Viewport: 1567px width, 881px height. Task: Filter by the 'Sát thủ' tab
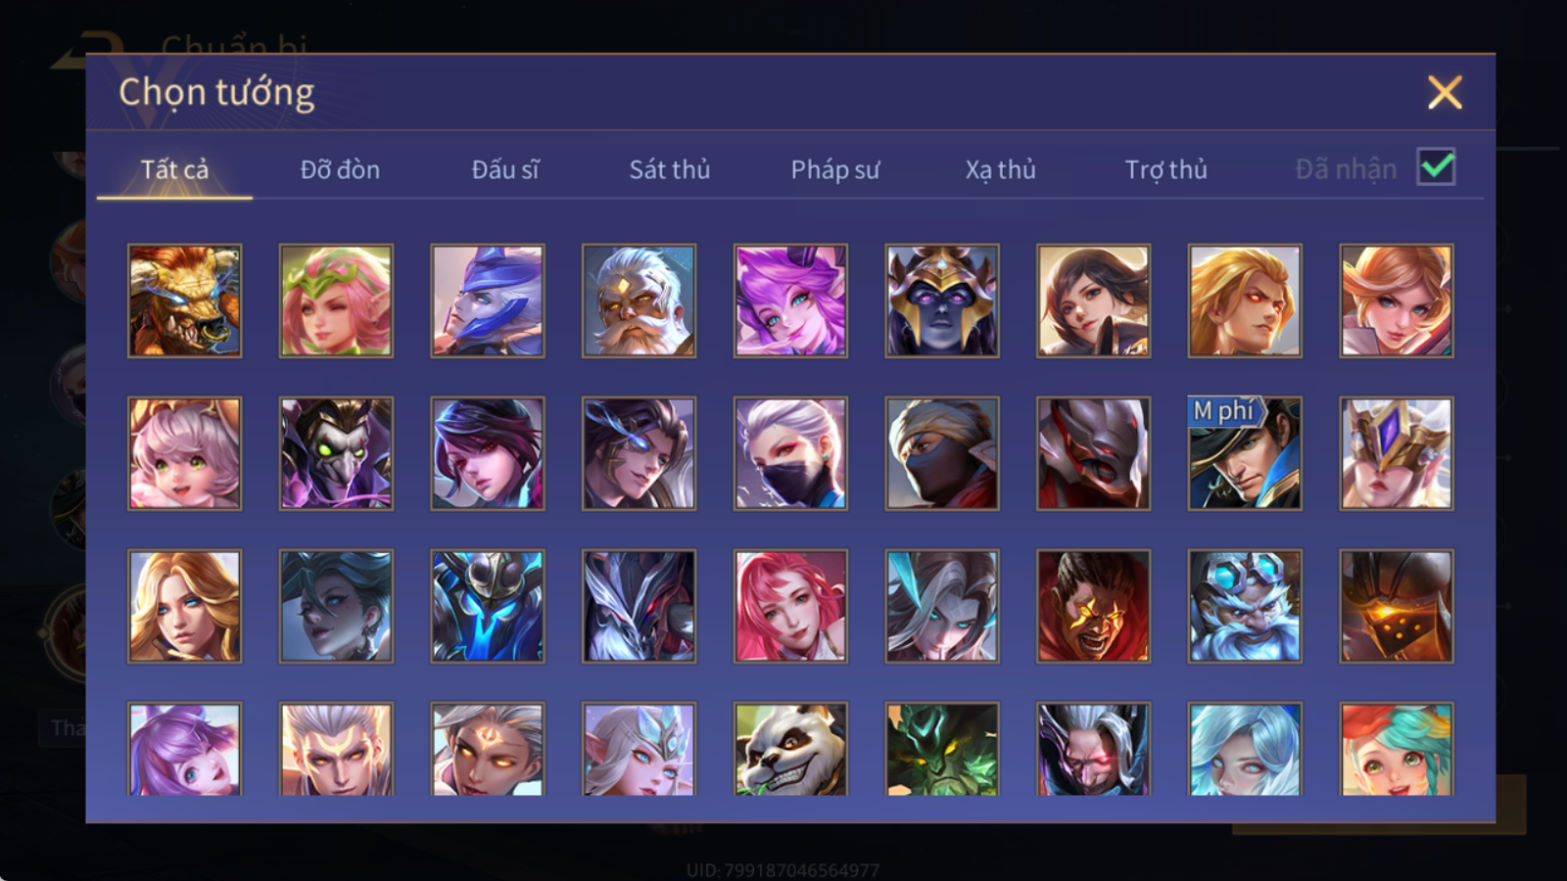pyautogui.click(x=670, y=170)
